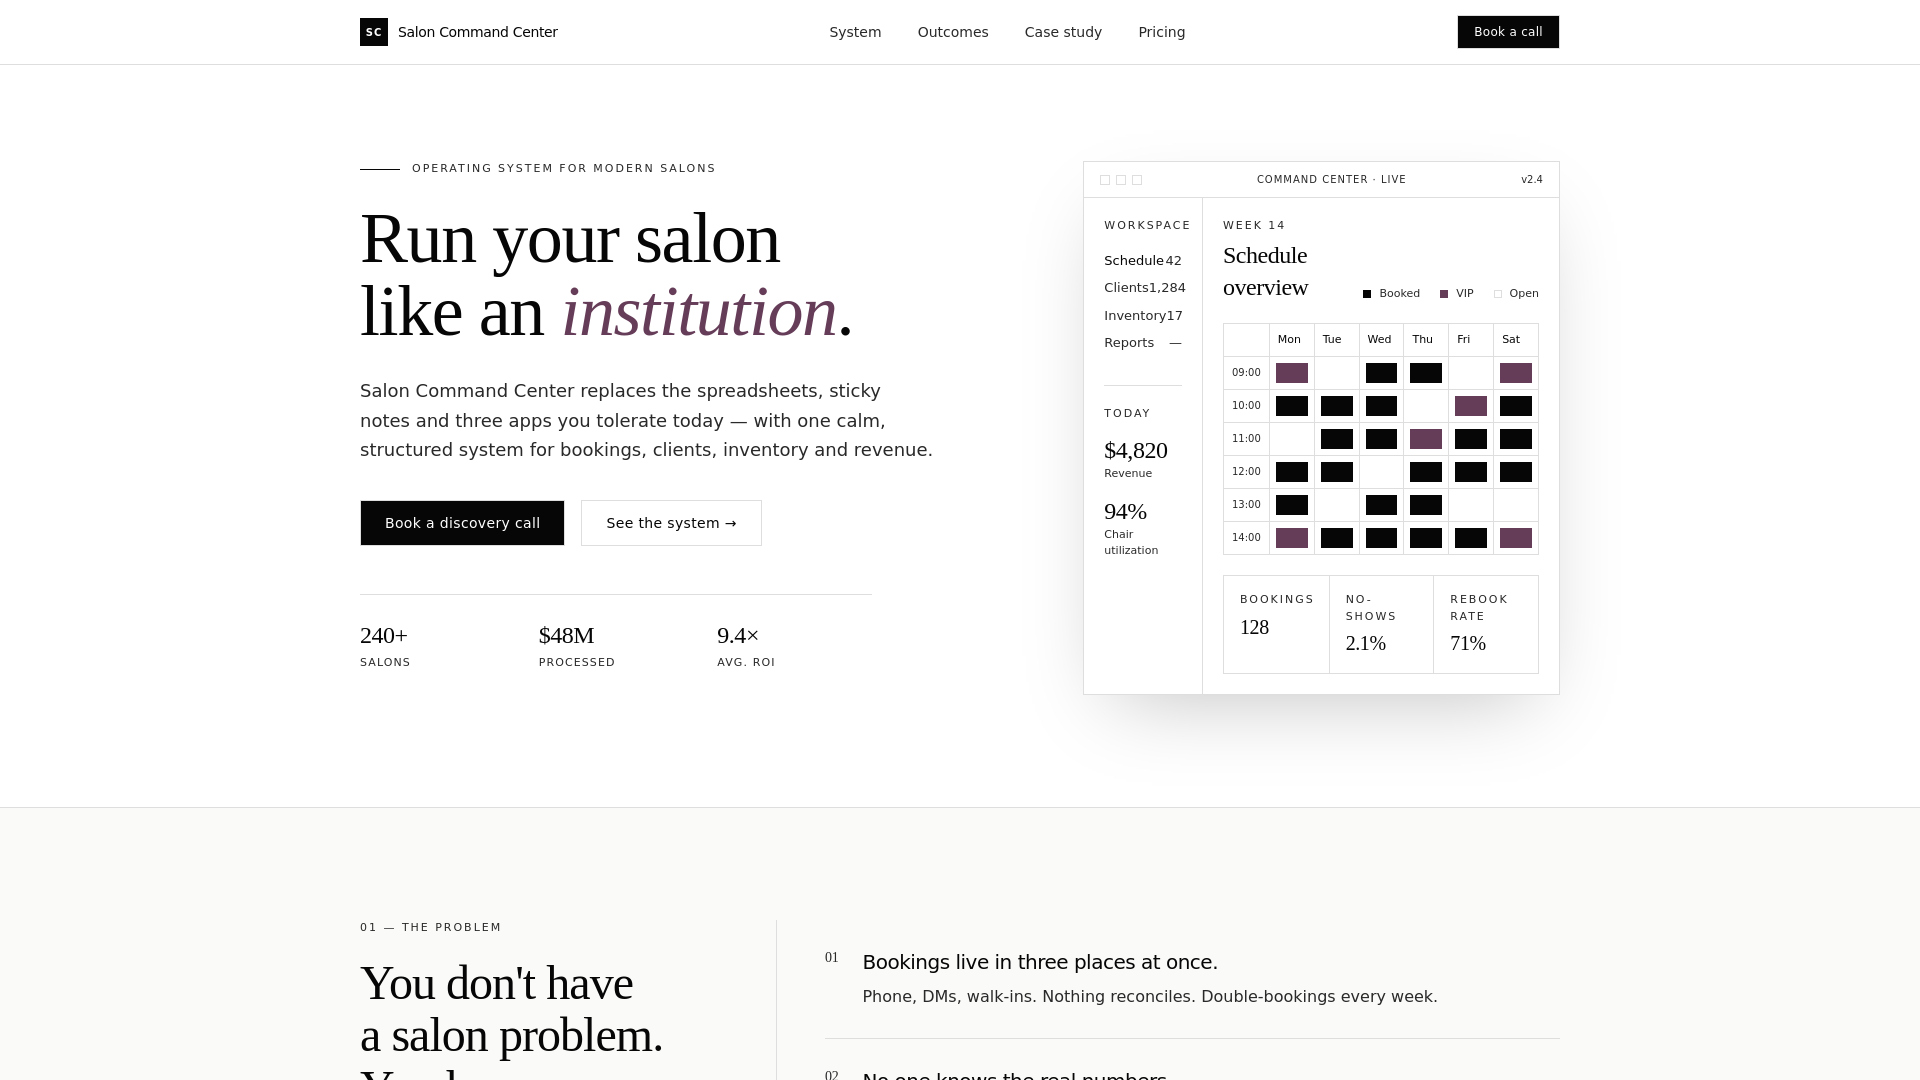Select the Thursday 11:00 VIP slot
The width and height of the screenshot is (1920, 1080).
coord(1426,439)
